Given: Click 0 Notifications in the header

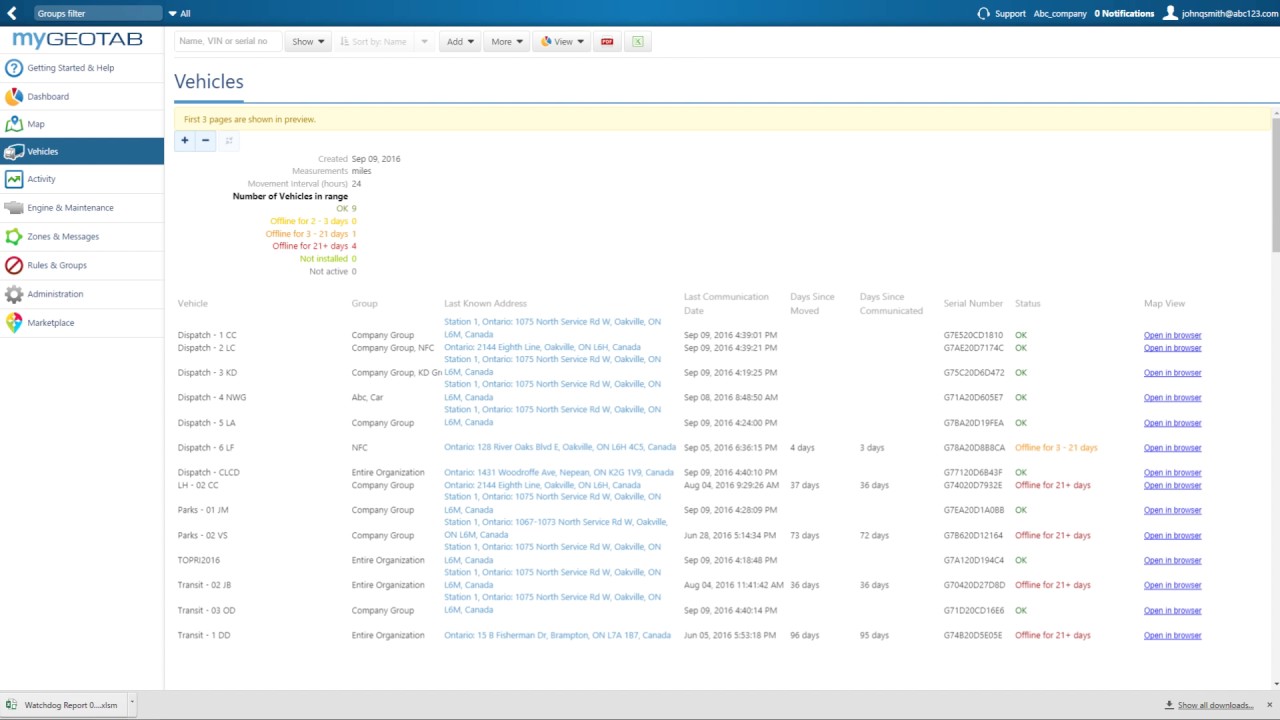Looking at the screenshot, I should point(1124,14).
